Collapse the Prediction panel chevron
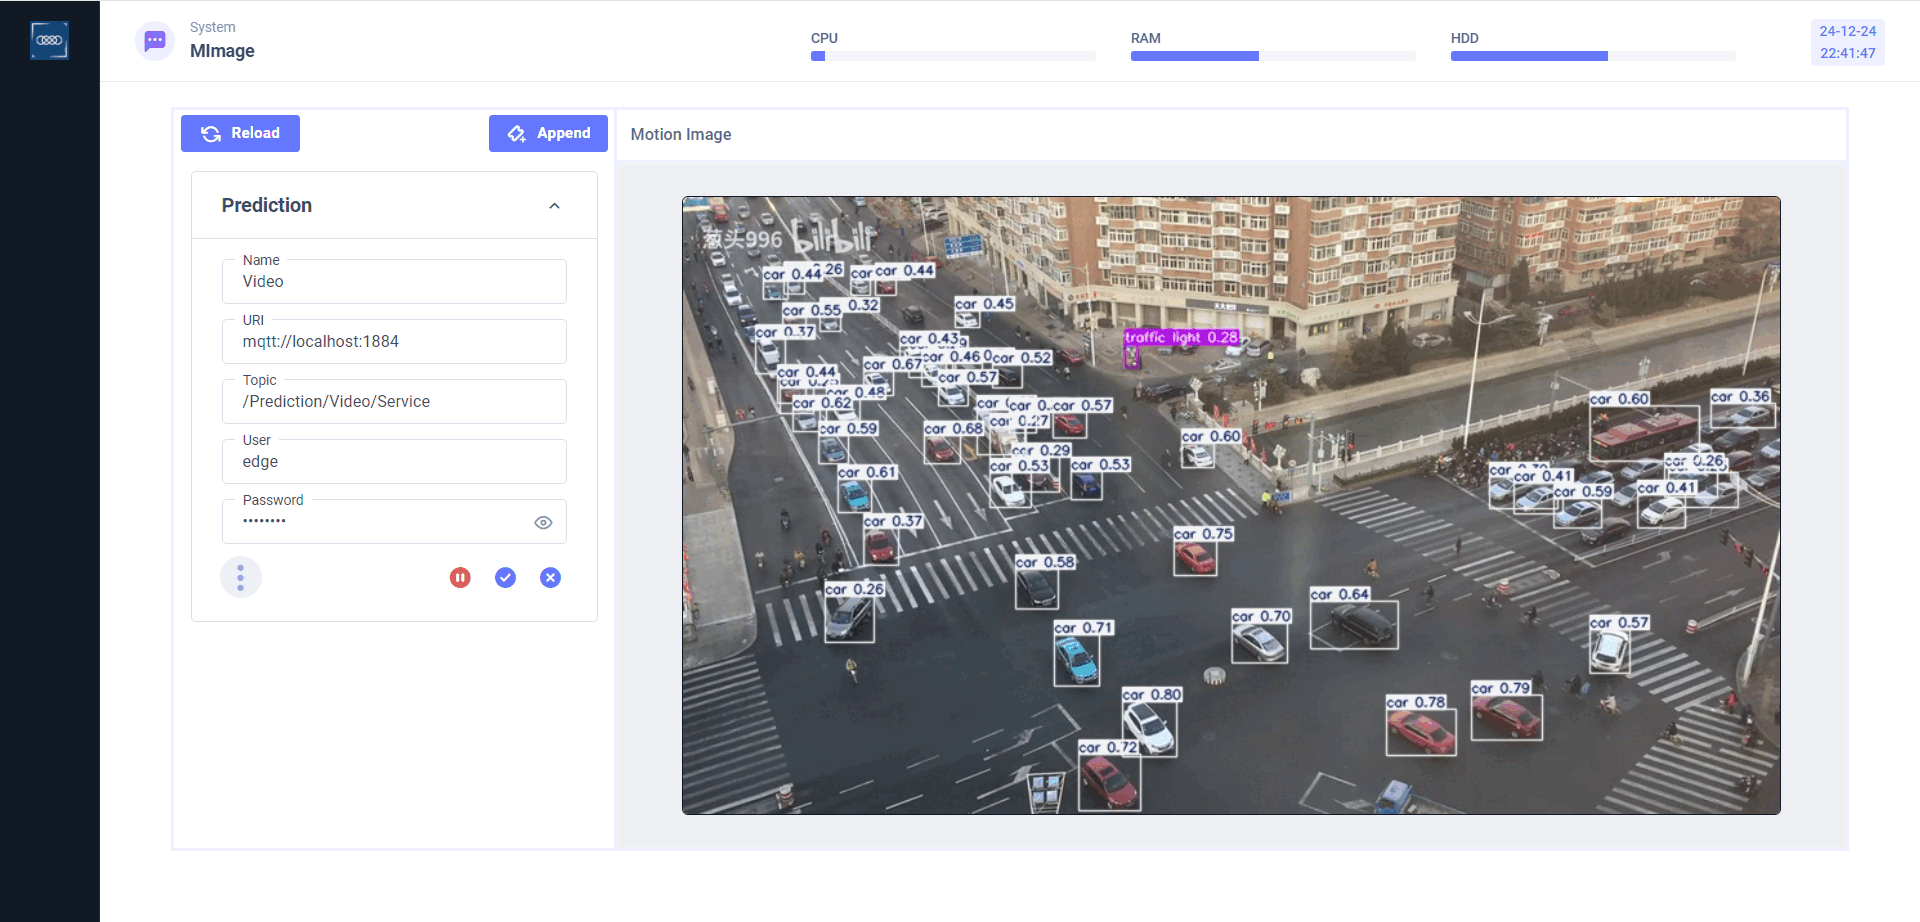This screenshot has width=1920, height=922. [x=554, y=206]
